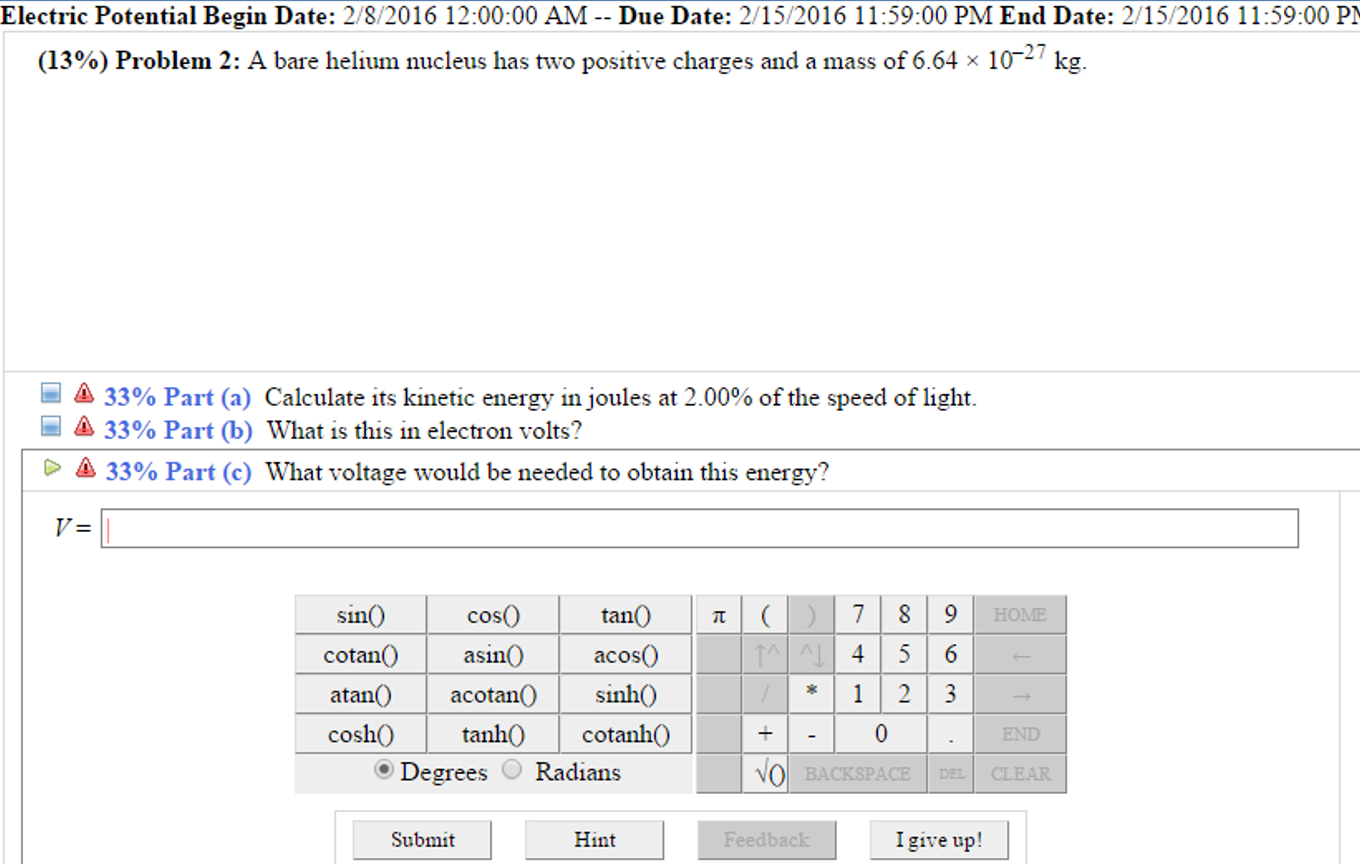The image size is (1360, 864).
Task: Click the superscript up-arrow caret key
Action: pos(765,655)
